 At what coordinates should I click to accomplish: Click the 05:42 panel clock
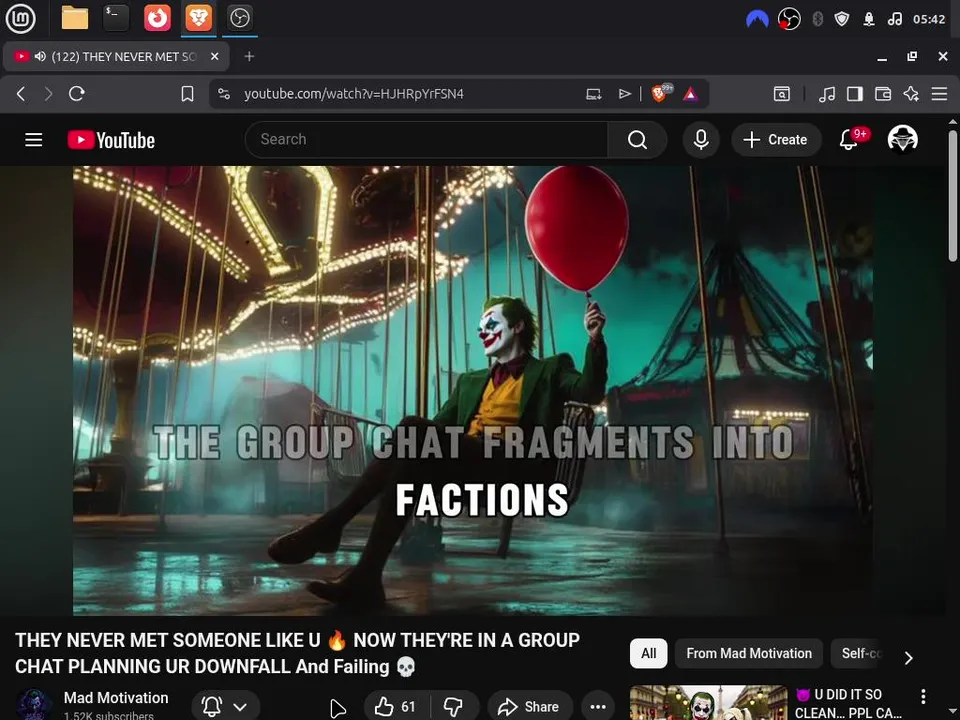(x=929, y=19)
